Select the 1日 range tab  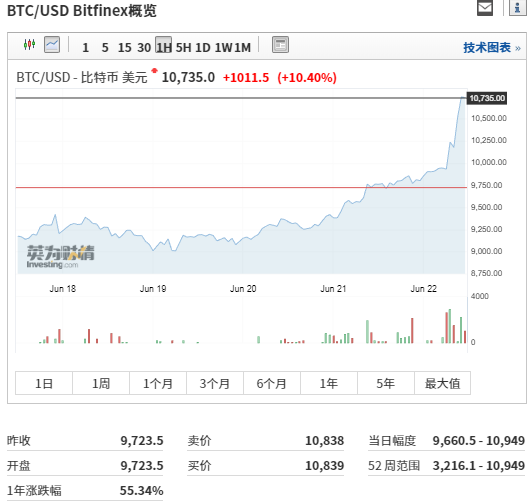44,383
